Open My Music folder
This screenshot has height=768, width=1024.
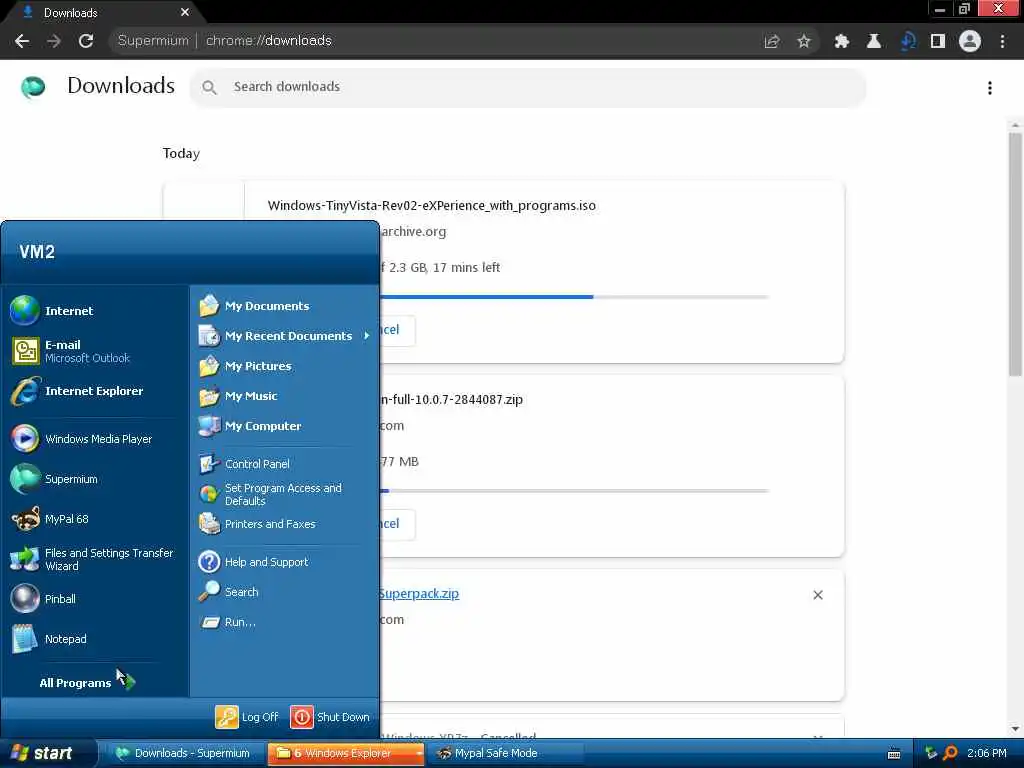(x=238, y=396)
